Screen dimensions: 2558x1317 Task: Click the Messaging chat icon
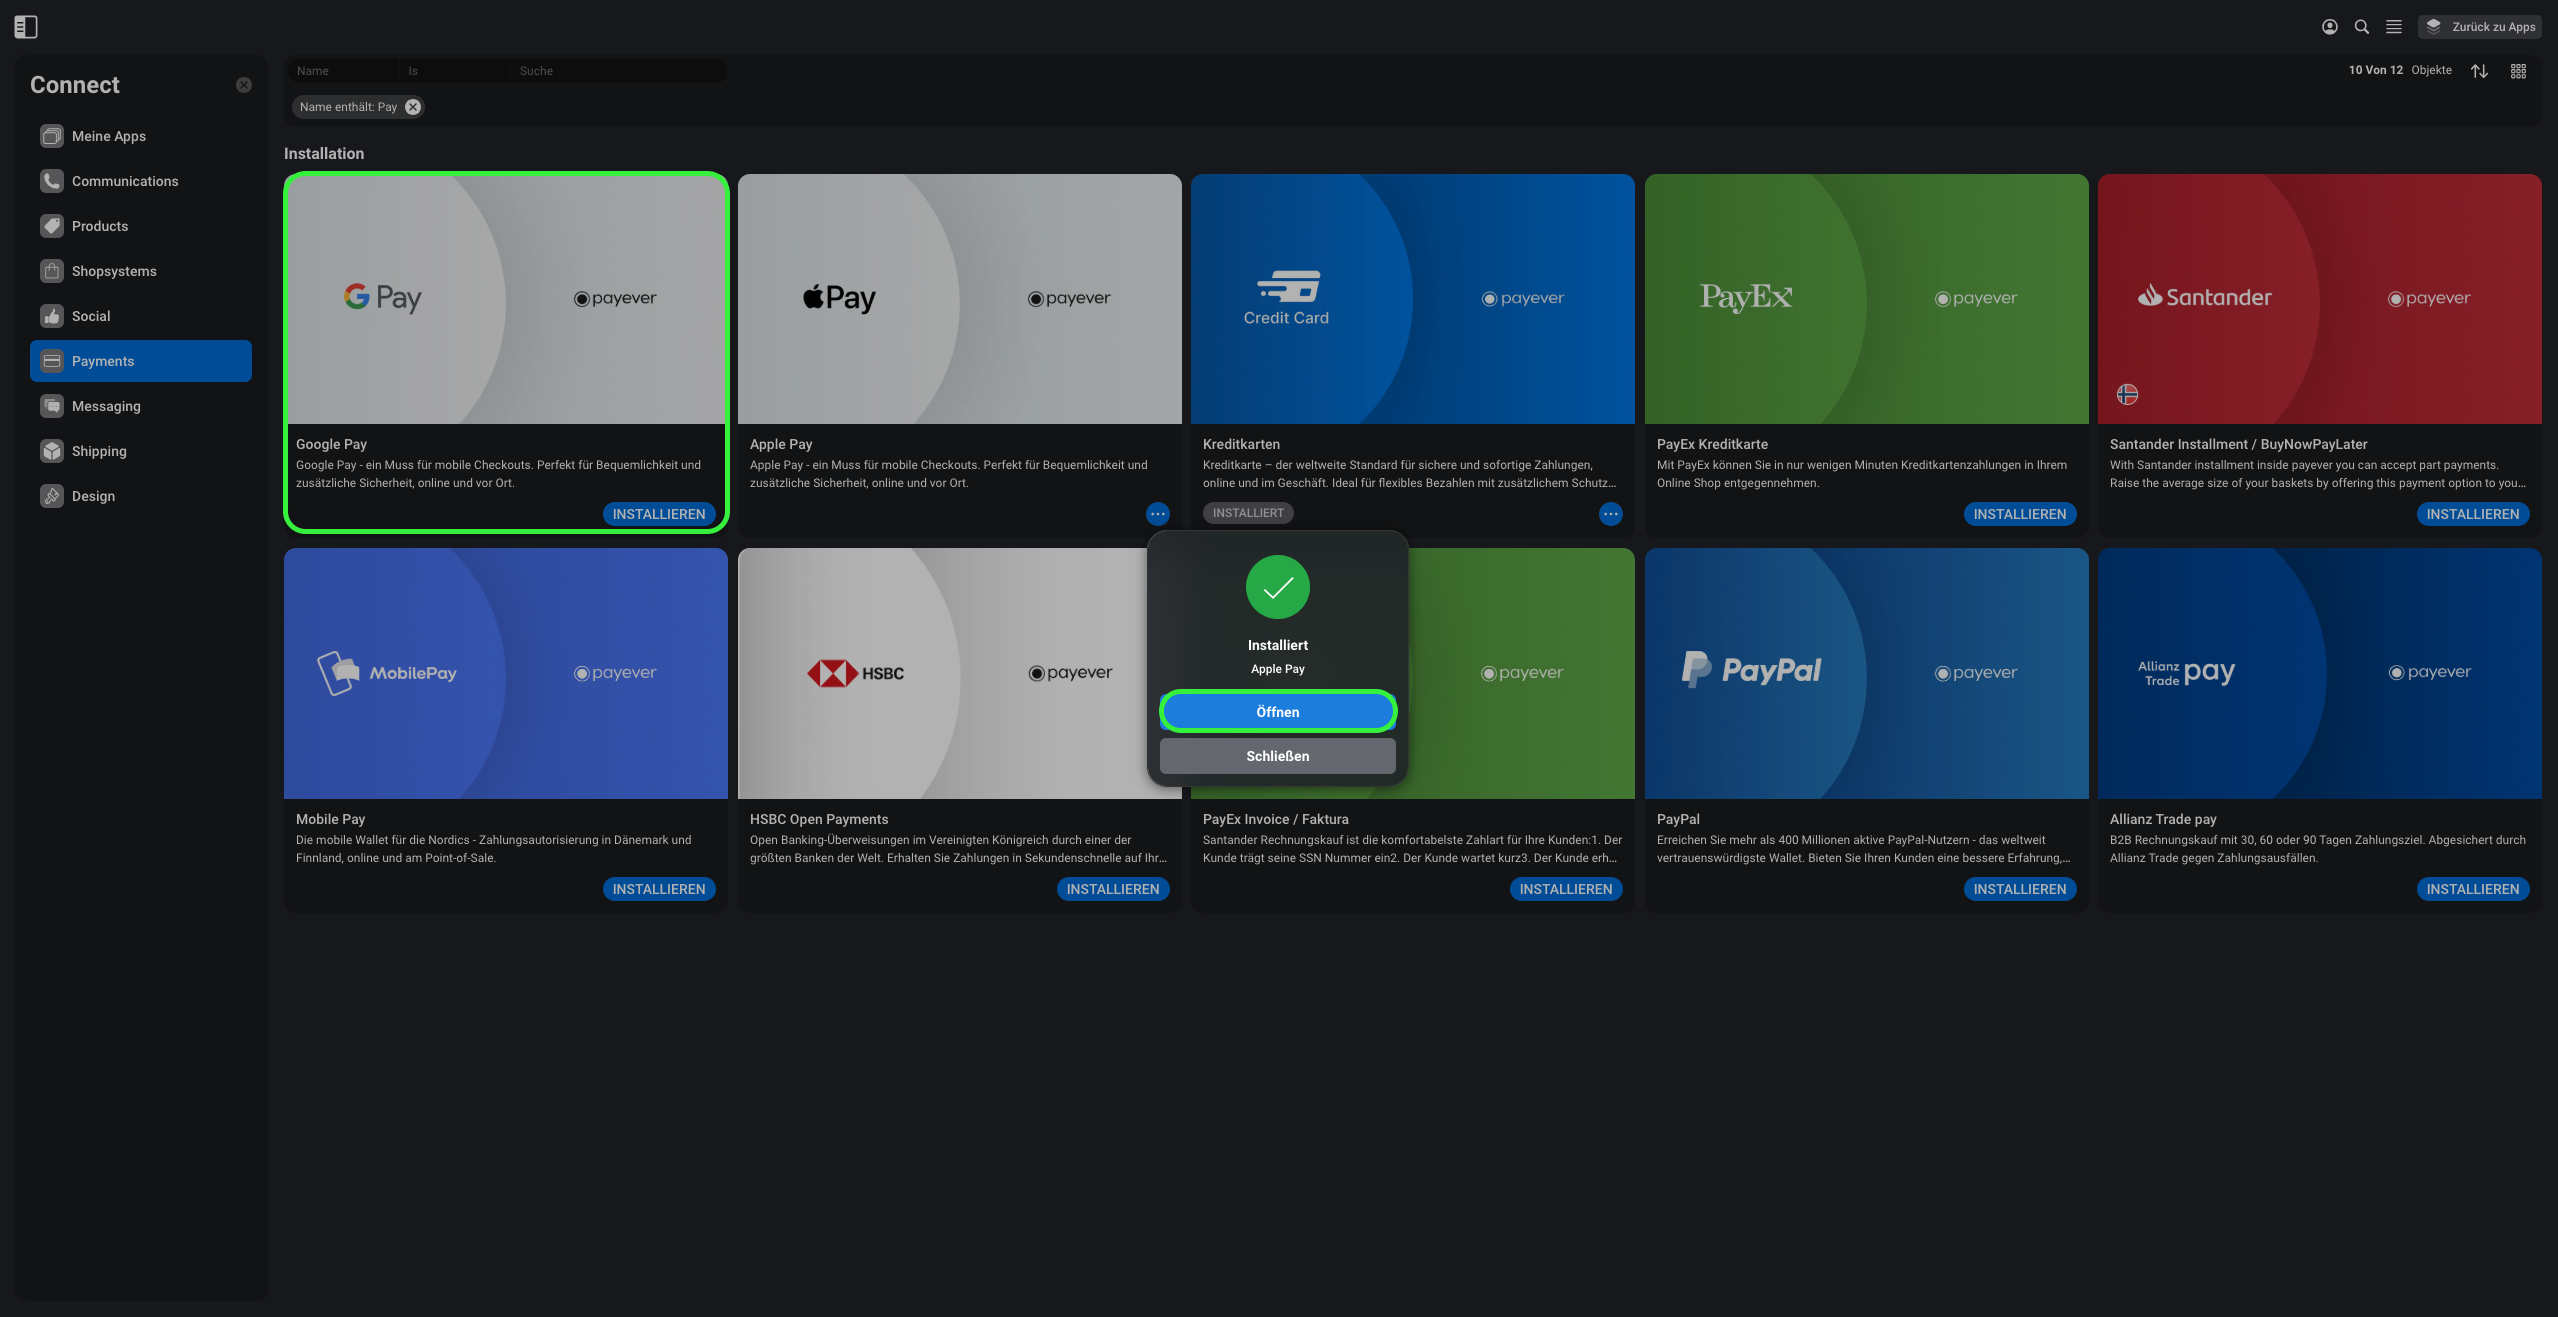tap(52, 406)
